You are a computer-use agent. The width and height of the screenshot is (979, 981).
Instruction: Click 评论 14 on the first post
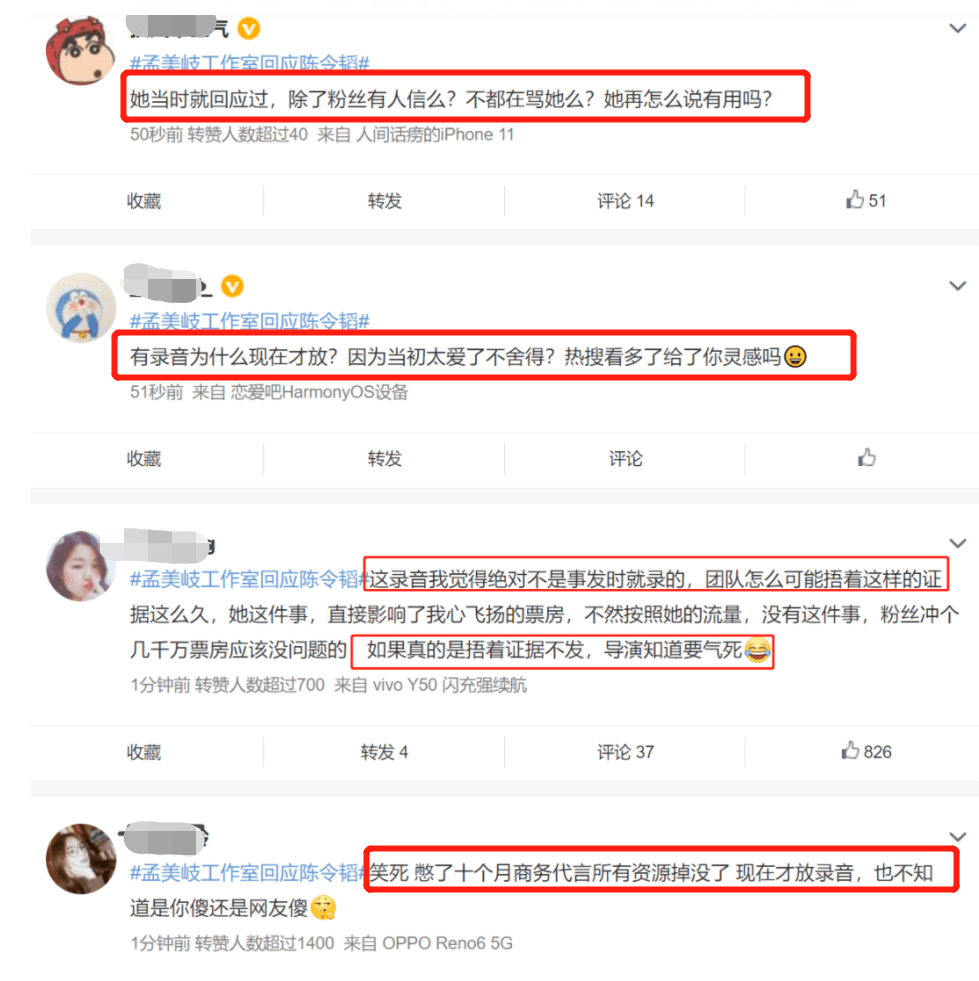coord(625,201)
